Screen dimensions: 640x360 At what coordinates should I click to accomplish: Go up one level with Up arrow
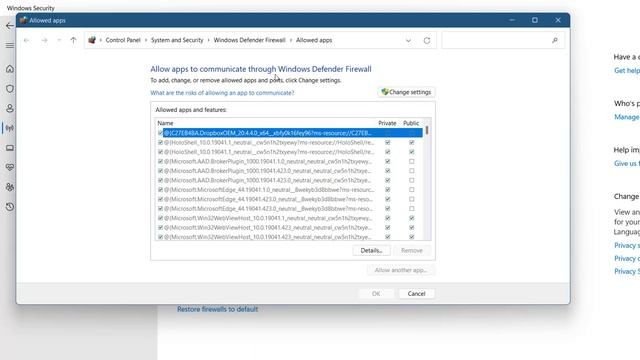pyautogui.click(x=73, y=40)
